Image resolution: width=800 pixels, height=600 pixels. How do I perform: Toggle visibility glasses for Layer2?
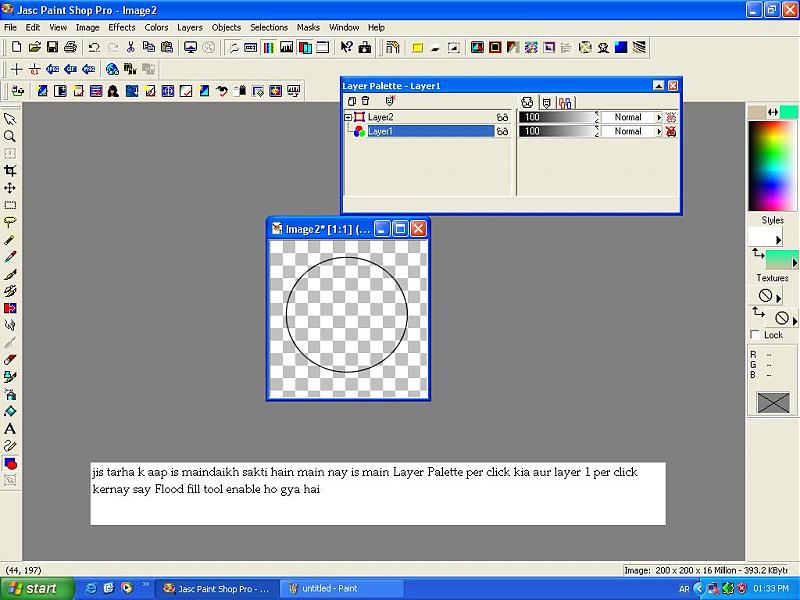point(503,117)
